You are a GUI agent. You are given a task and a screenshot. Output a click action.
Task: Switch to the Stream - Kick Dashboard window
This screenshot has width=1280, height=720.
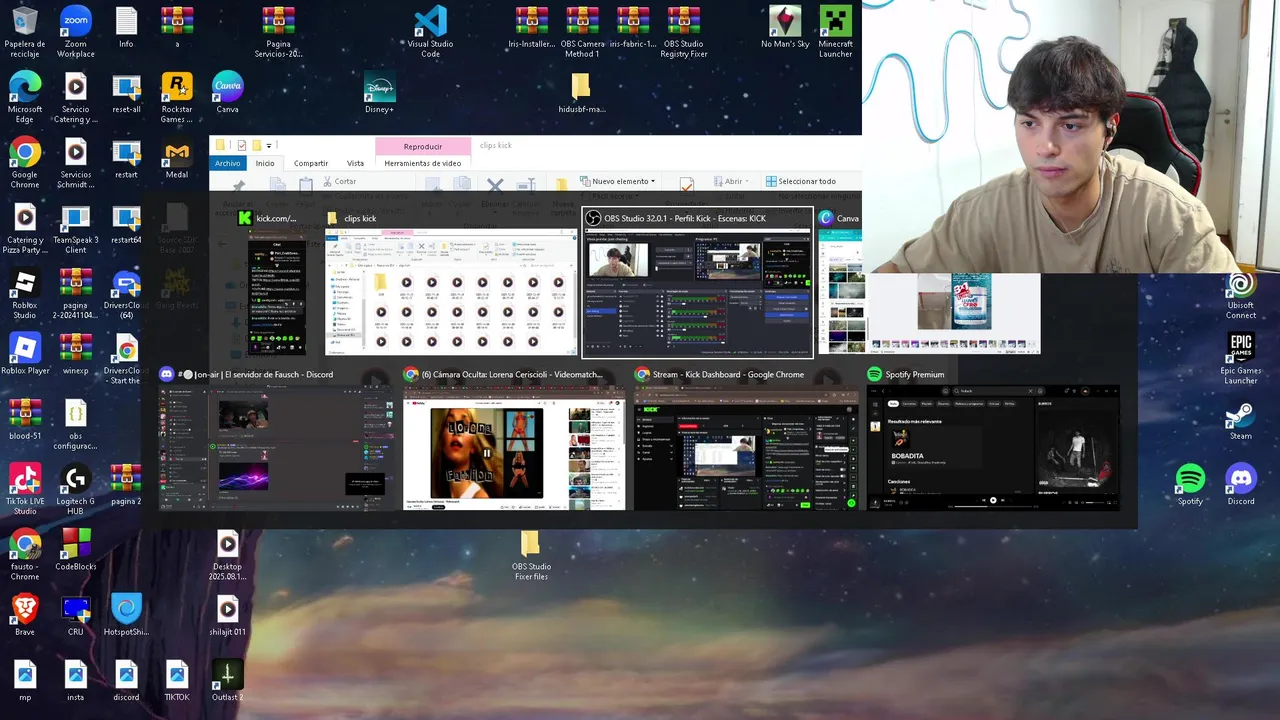746,440
